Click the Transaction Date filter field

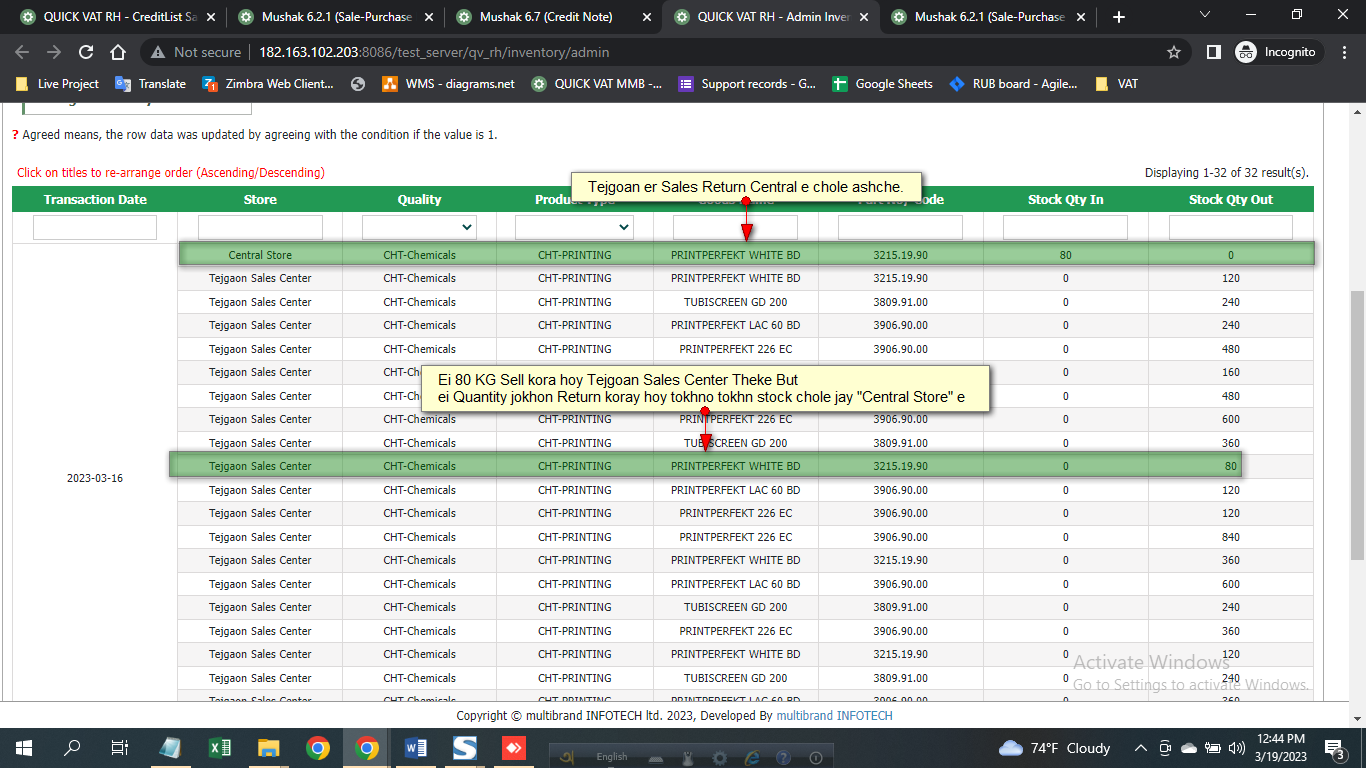95,228
